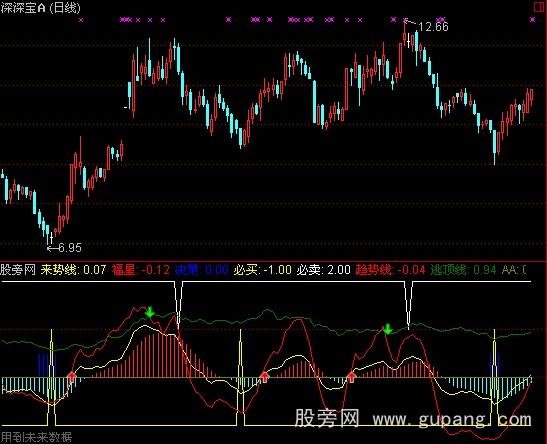This screenshot has width=547, height=444.
Task: Click the 股旁网 indicator name
Action: point(18,270)
